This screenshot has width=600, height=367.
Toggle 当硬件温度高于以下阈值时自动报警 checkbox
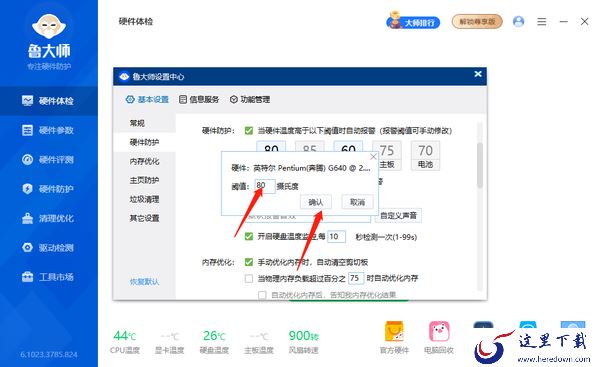tap(249, 131)
